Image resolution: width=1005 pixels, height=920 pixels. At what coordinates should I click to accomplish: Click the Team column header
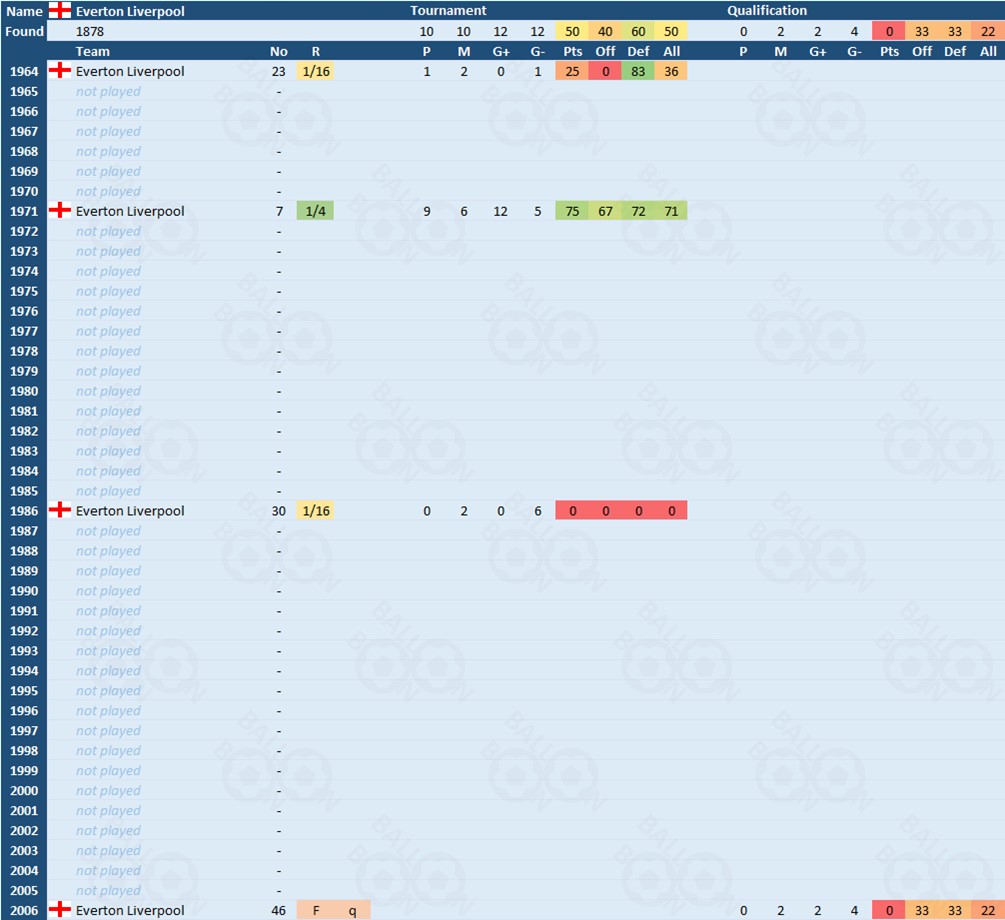click(x=93, y=51)
